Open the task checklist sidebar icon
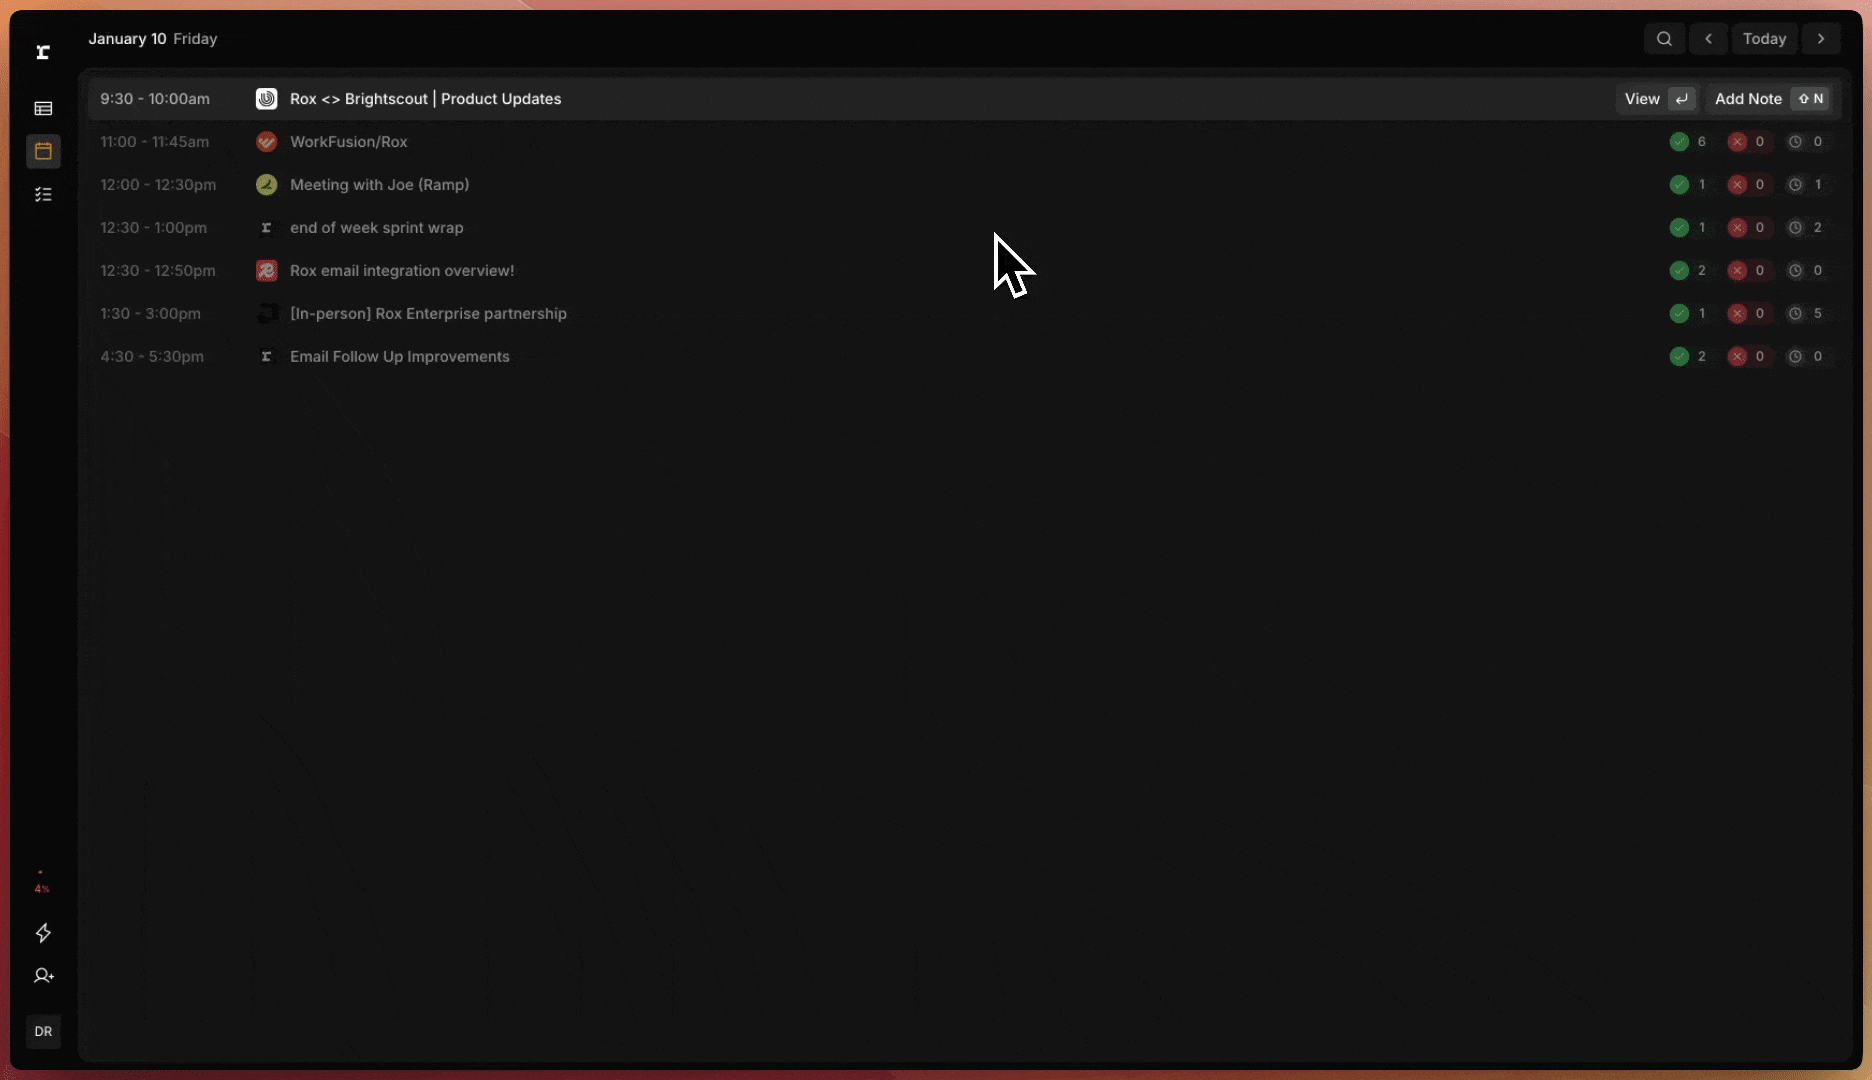The height and width of the screenshot is (1080, 1872). [x=43, y=194]
